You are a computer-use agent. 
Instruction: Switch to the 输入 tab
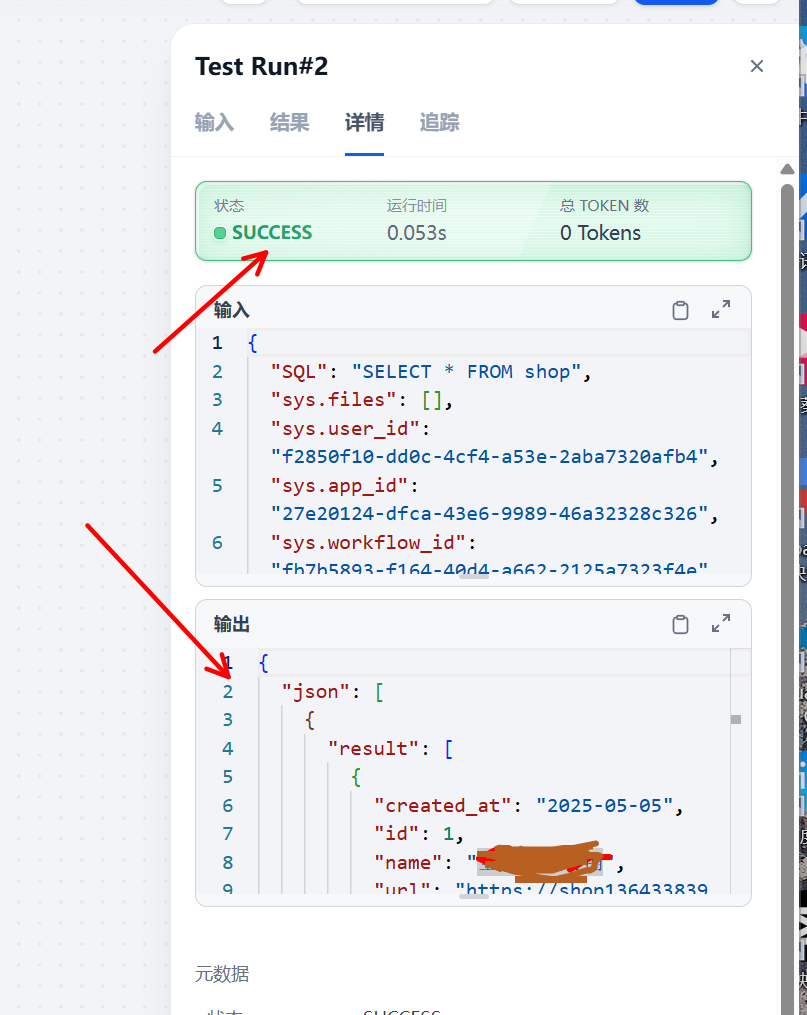214,123
